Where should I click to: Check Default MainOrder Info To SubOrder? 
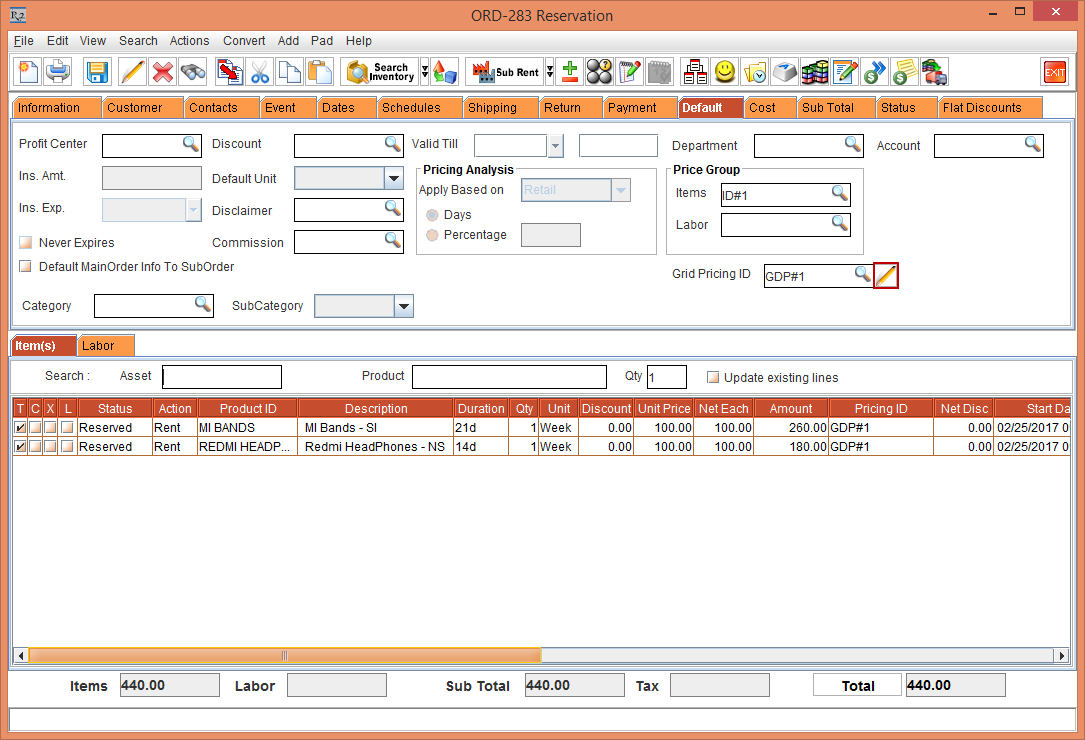[25, 267]
